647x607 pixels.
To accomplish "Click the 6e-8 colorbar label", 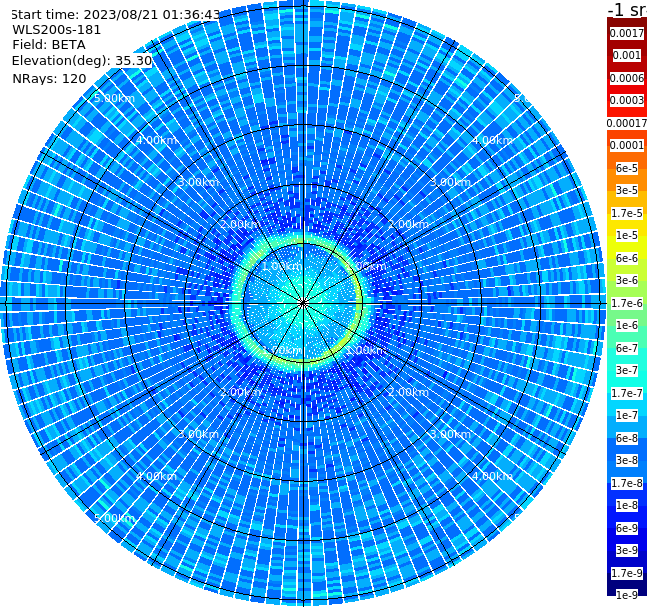I will coord(627,438).
